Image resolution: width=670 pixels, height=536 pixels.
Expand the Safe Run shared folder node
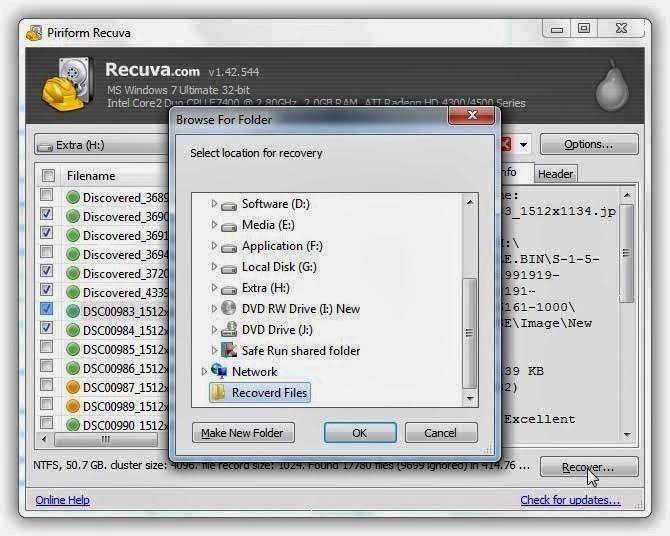click(214, 350)
